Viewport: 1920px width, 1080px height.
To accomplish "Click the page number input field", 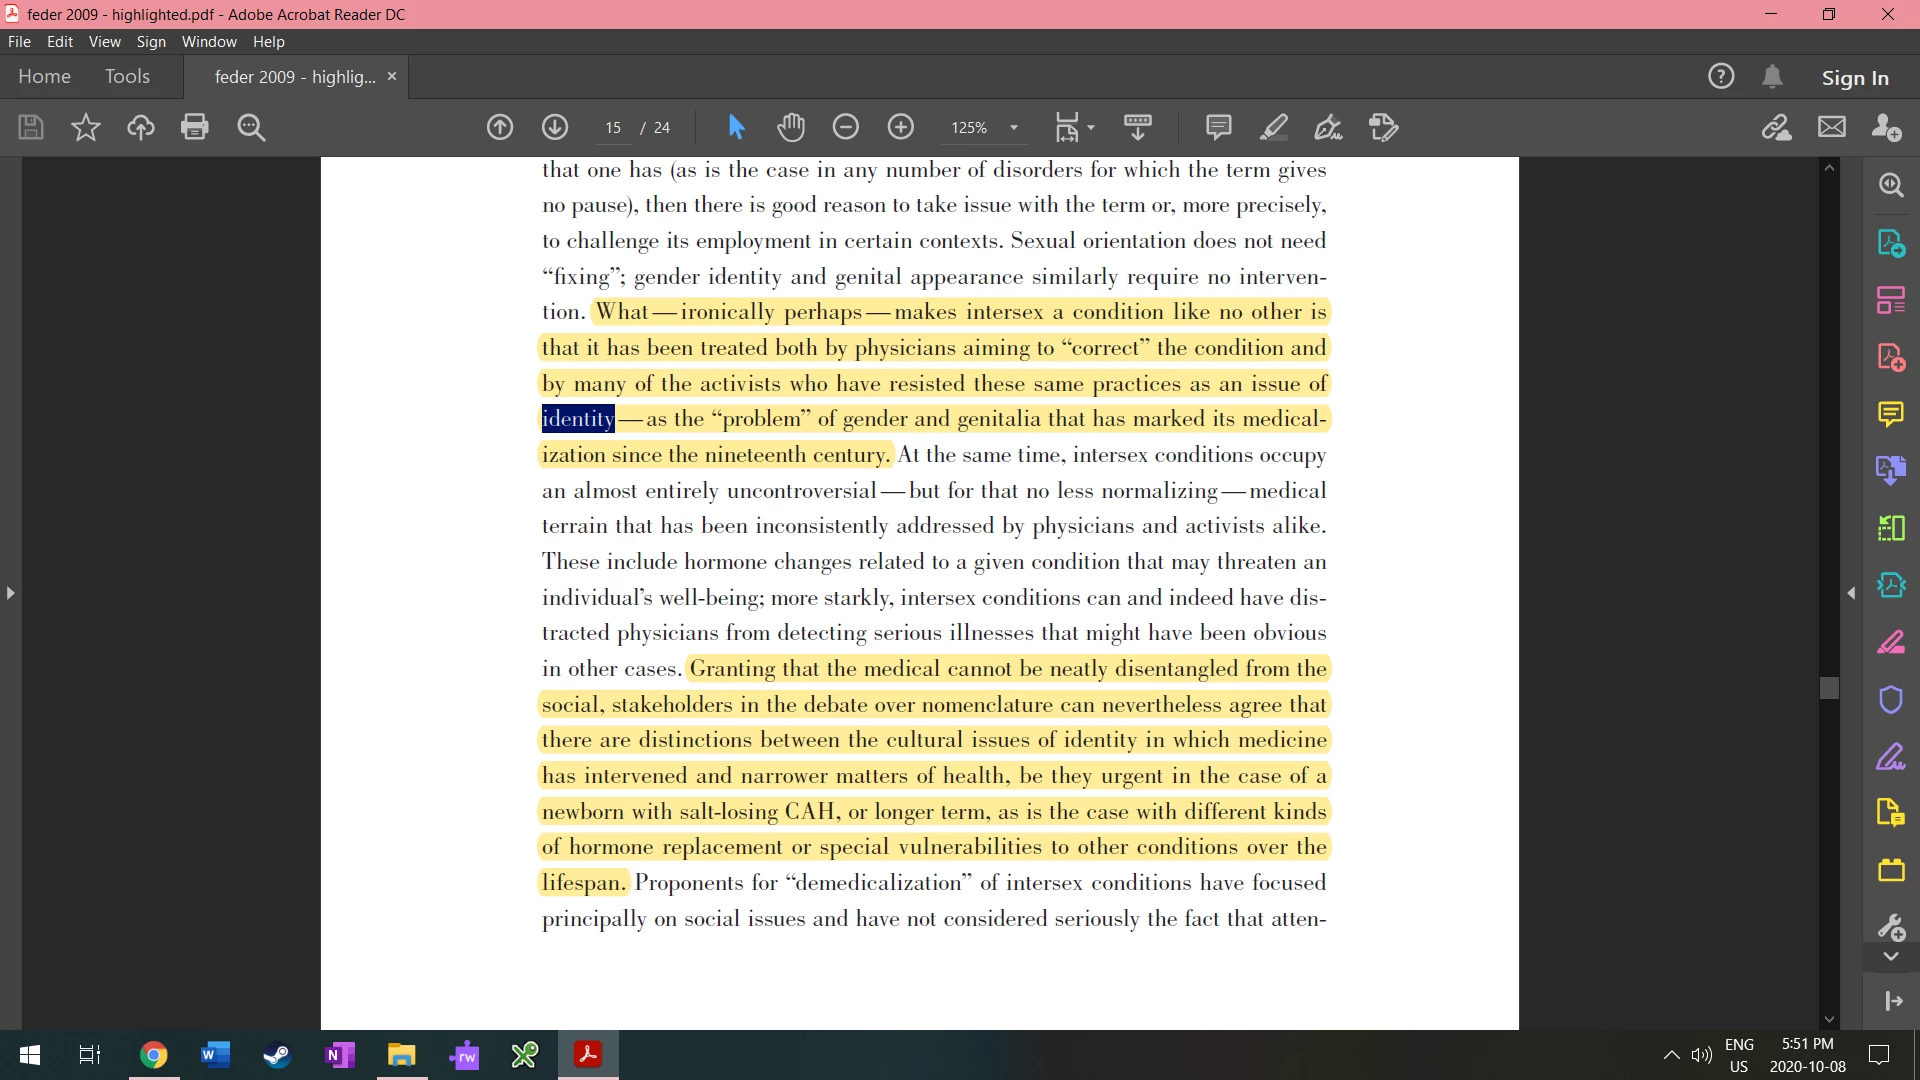I will click(613, 127).
